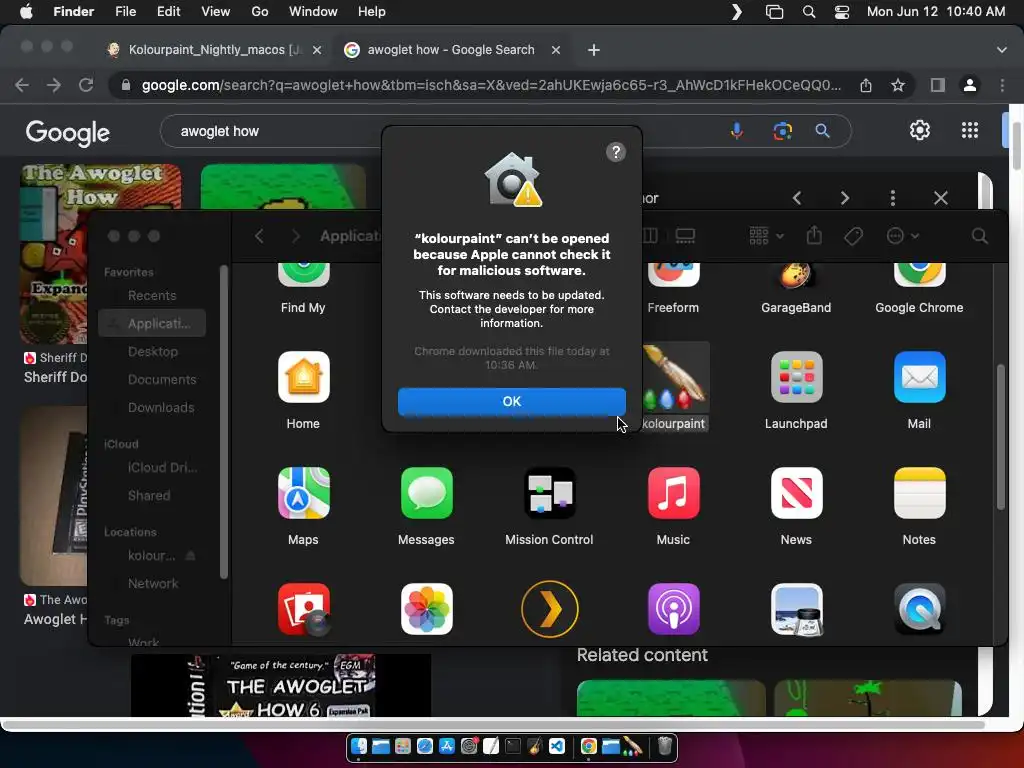
Task: Select the Freeform app icon
Action: 673,276
